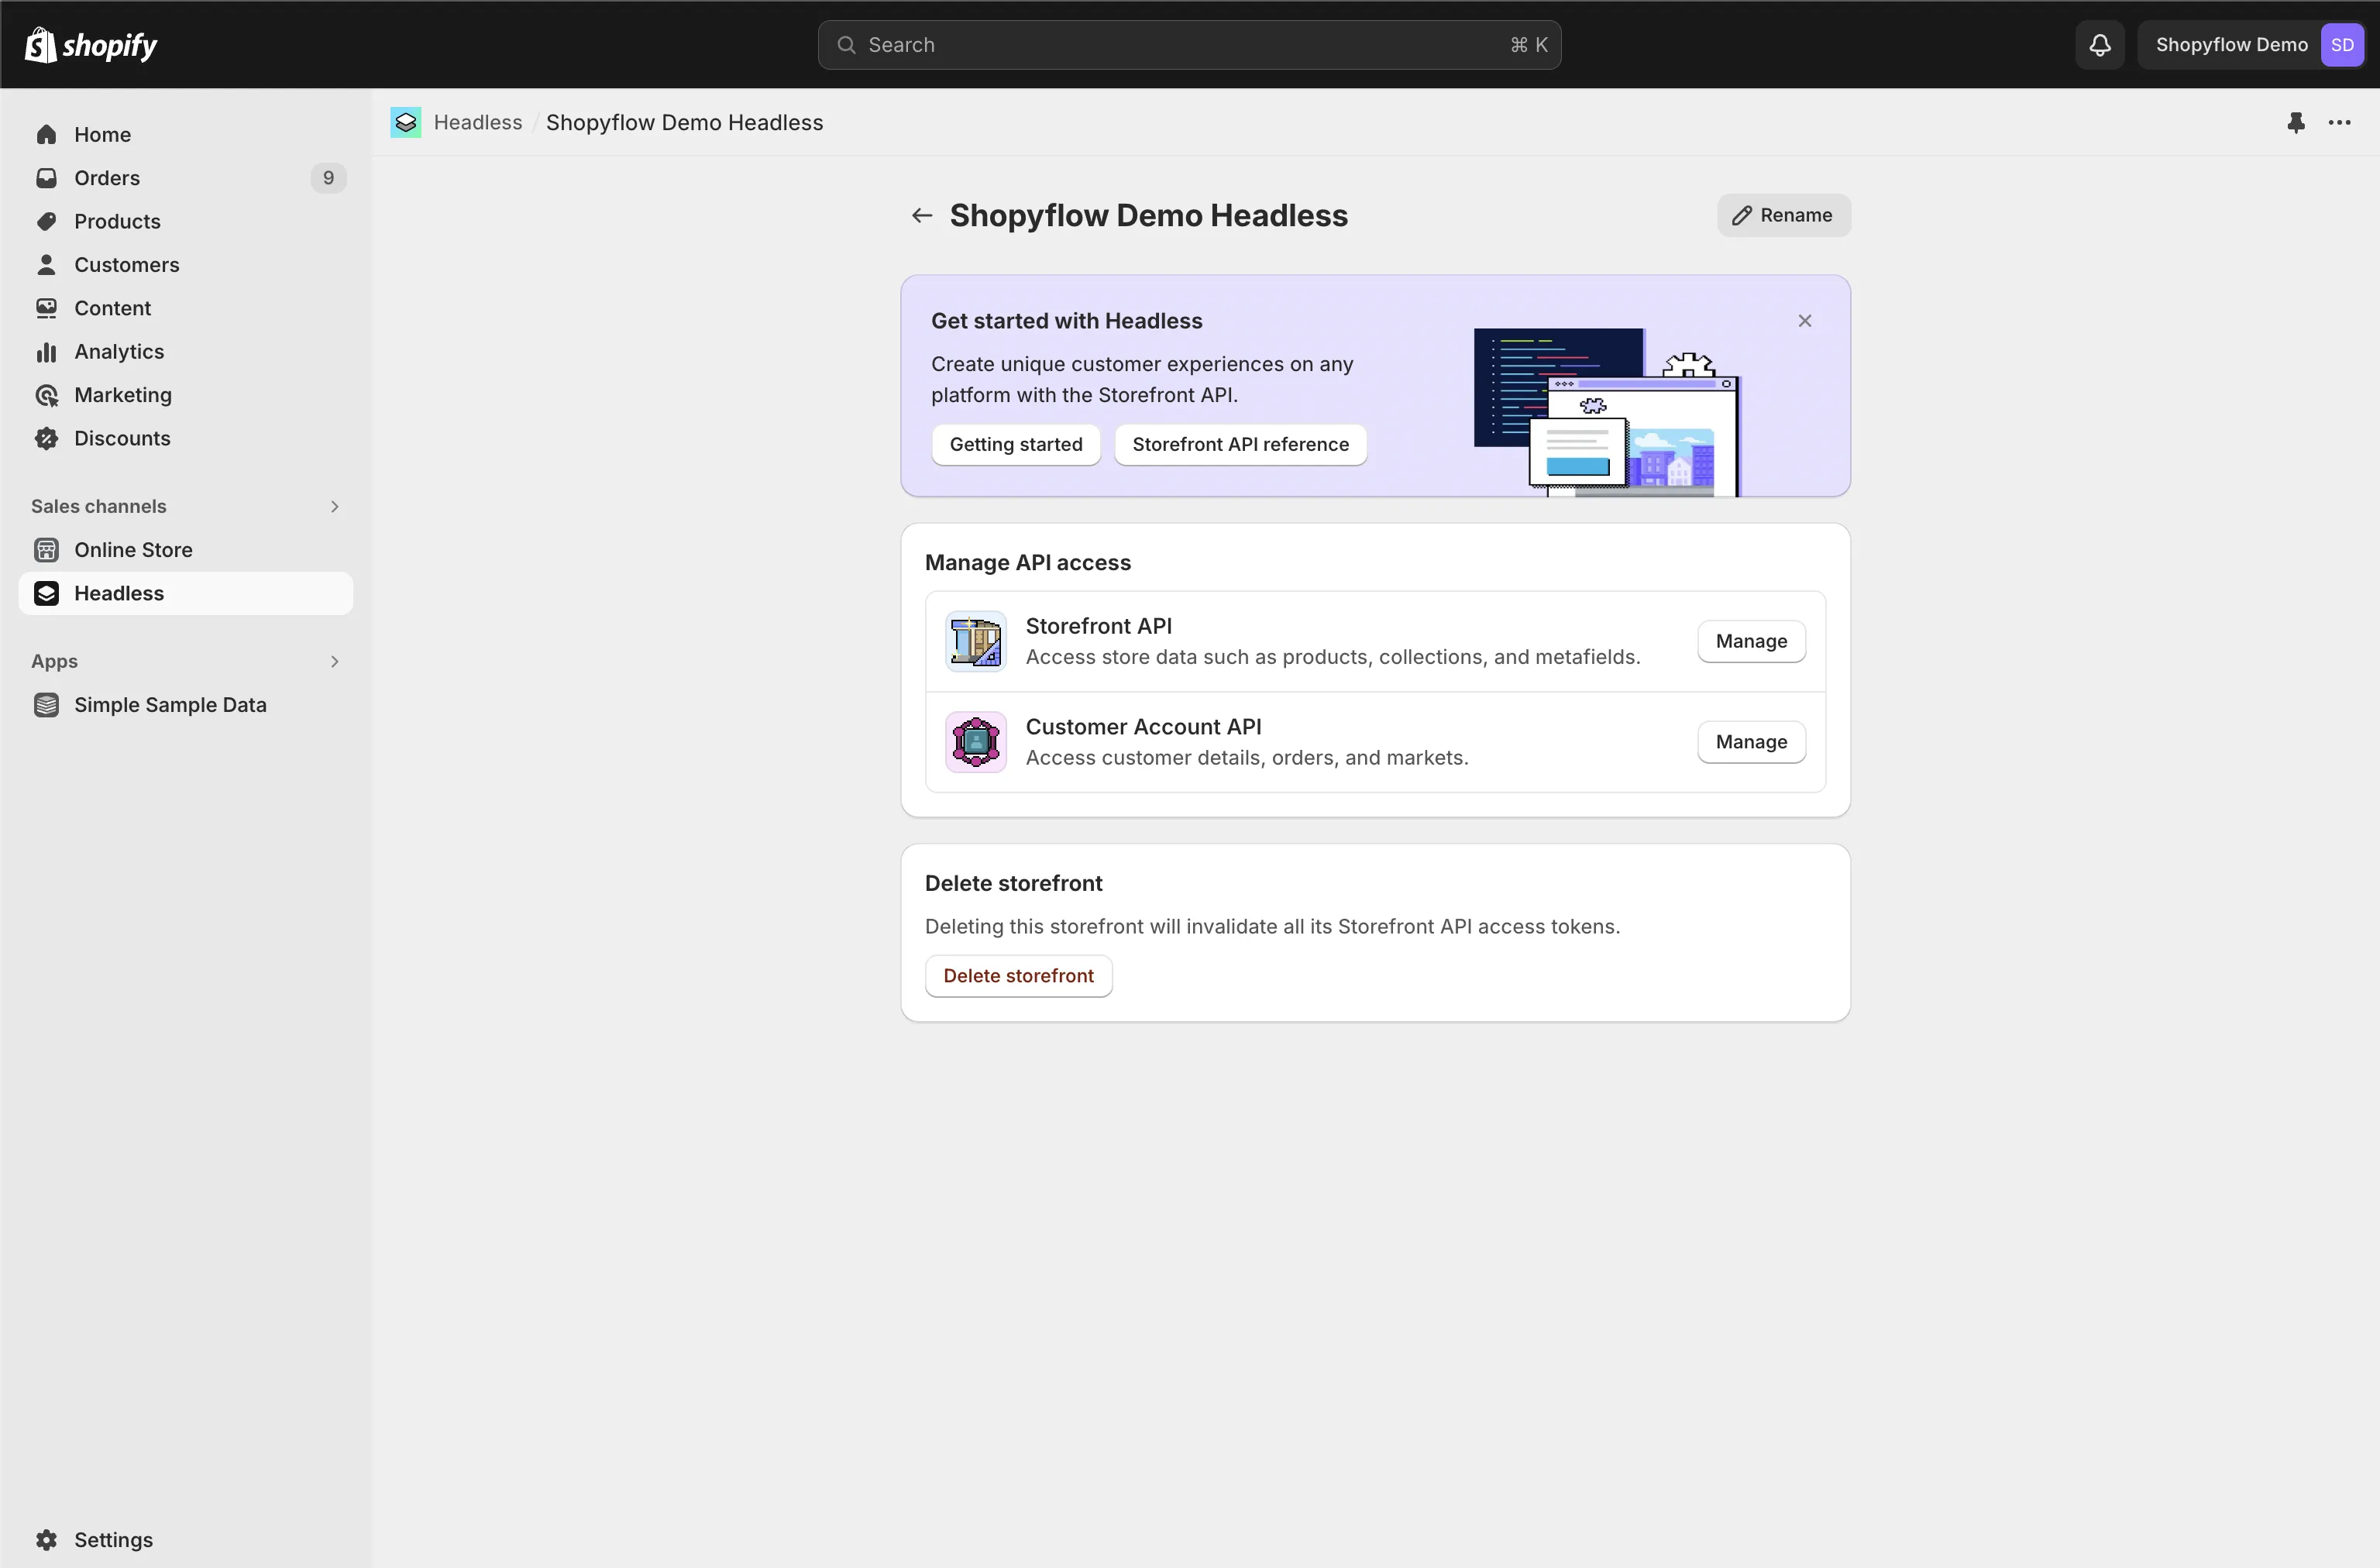This screenshot has width=2380, height=1568.
Task: Click the Simple Sample Data app icon
Action: pos(46,705)
